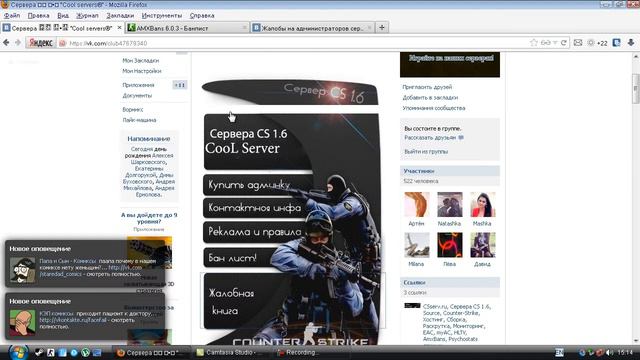Viewport: 640px width, 360px height.
Task: Open Milana member avatar
Action: pyautogui.click(x=417, y=245)
